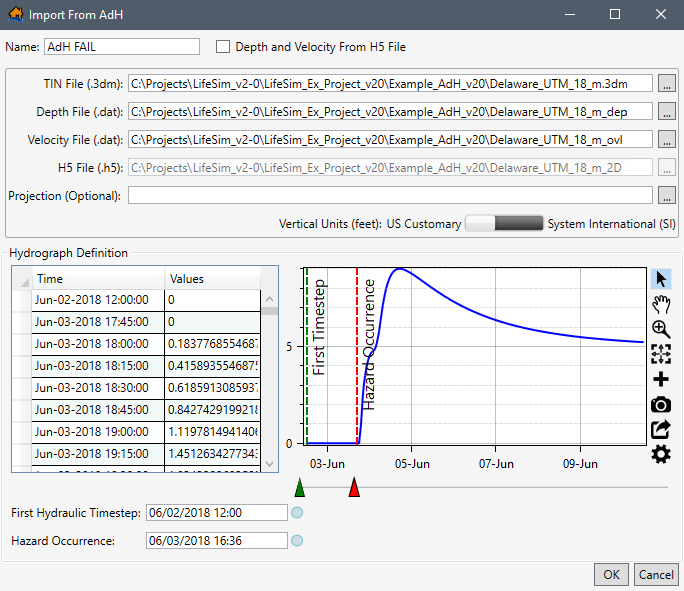Screen dimensions: 684x591
Task: Select cell Jun-03-2018 19:00:00
Action: tap(98, 432)
